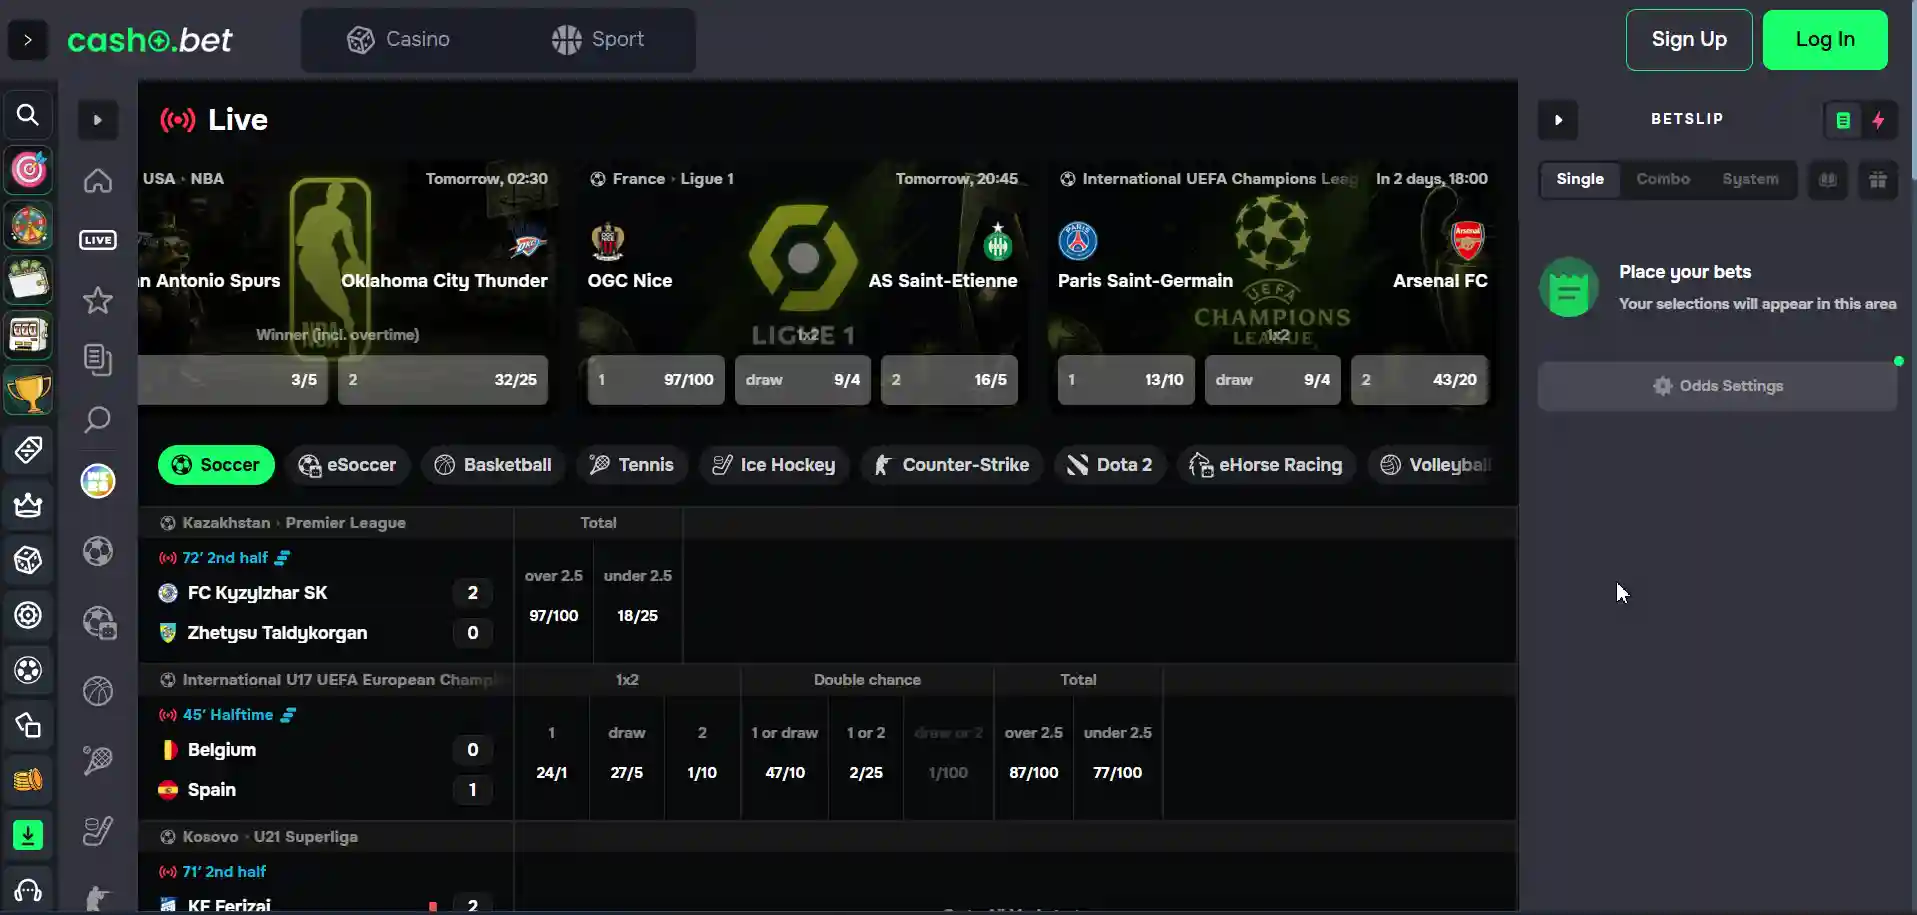Select the Basketball sport filter tab
This screenshot has width=1917, height=915.
(493, 465)
